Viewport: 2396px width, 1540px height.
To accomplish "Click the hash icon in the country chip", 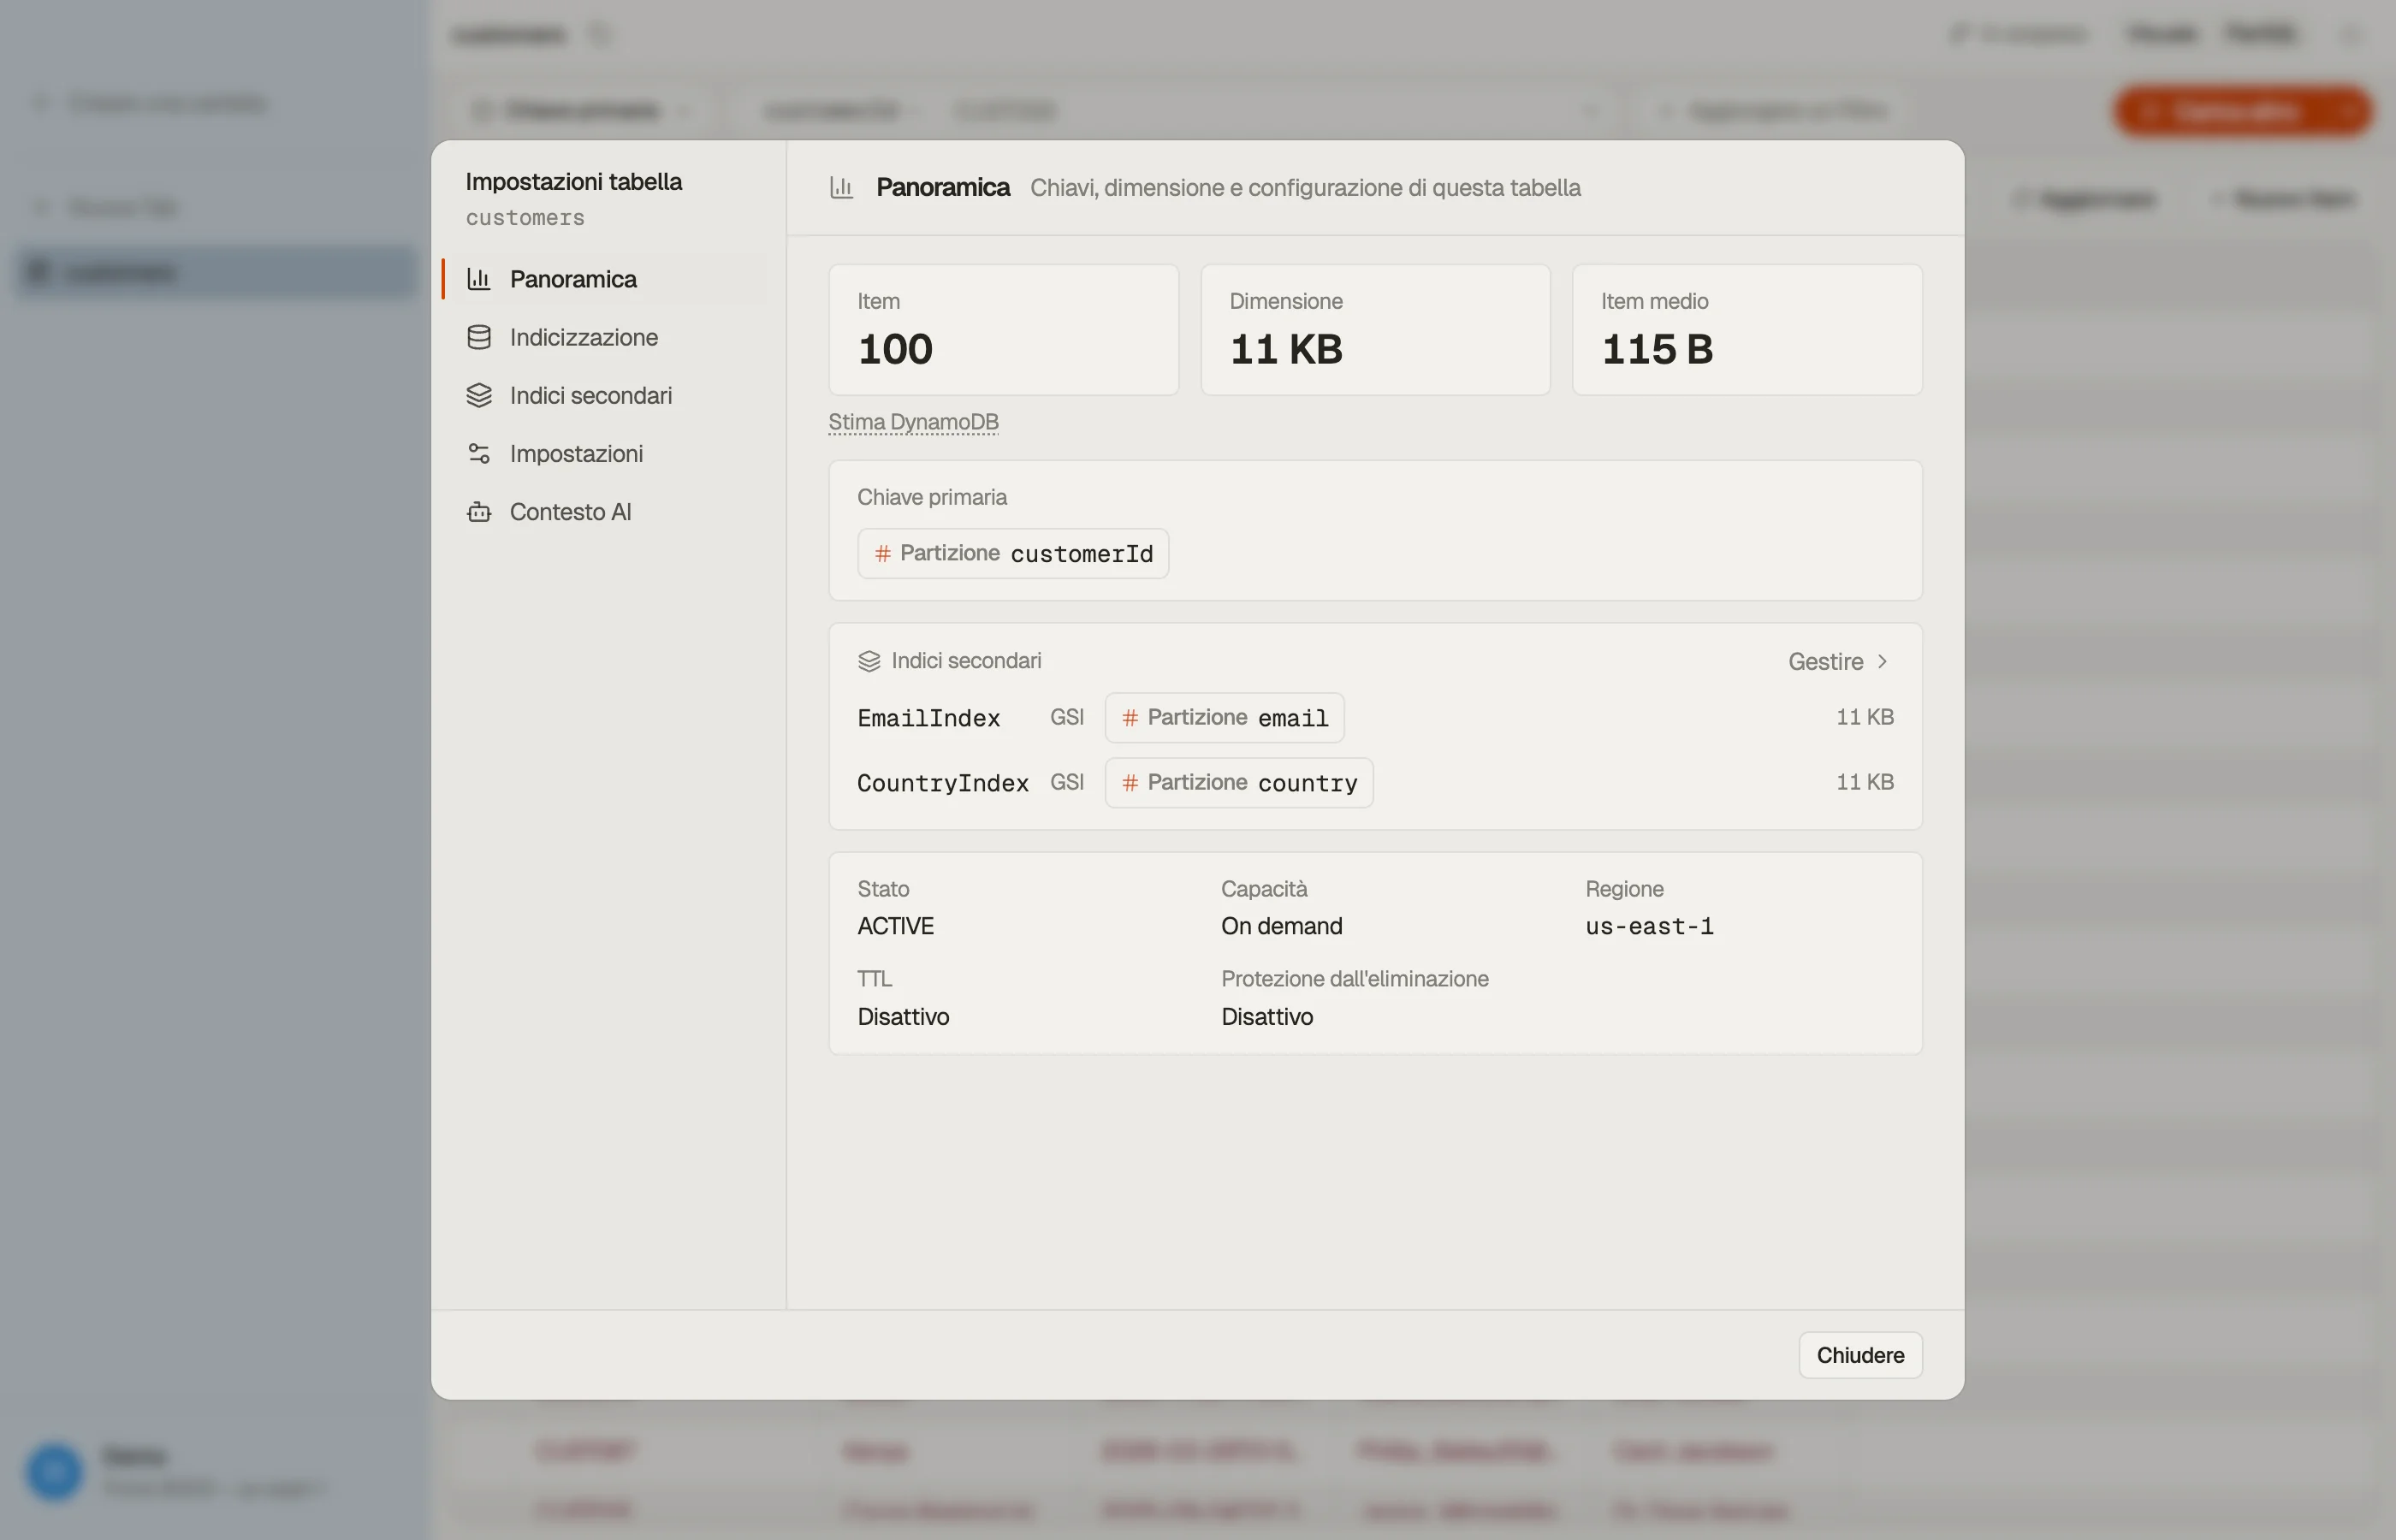I will pyautogui.click(x=1130, y=782).
